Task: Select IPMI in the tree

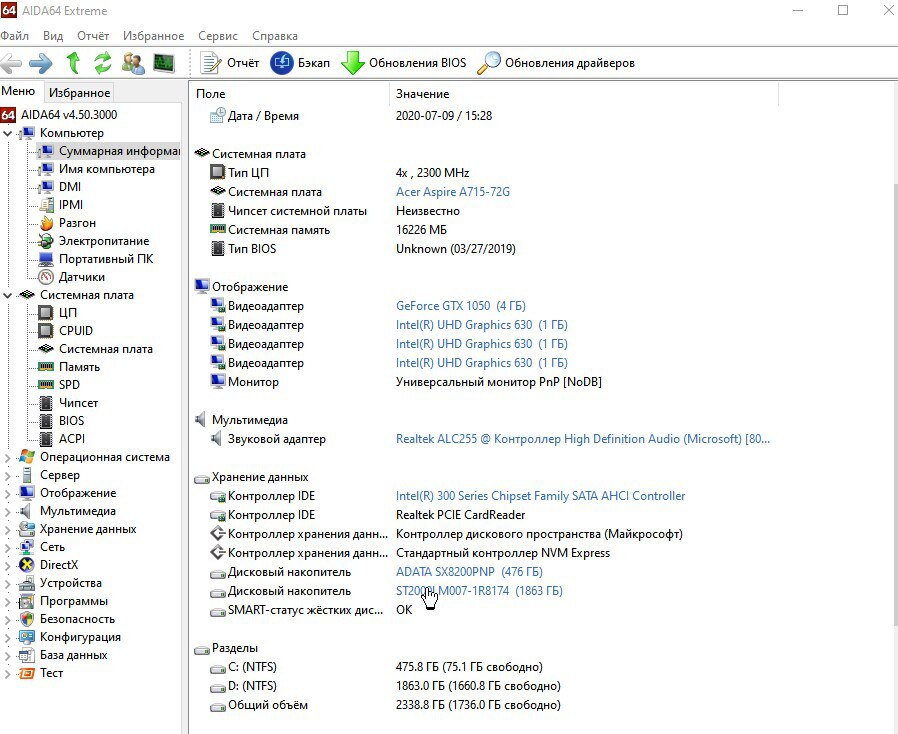Action: [61, 205]
